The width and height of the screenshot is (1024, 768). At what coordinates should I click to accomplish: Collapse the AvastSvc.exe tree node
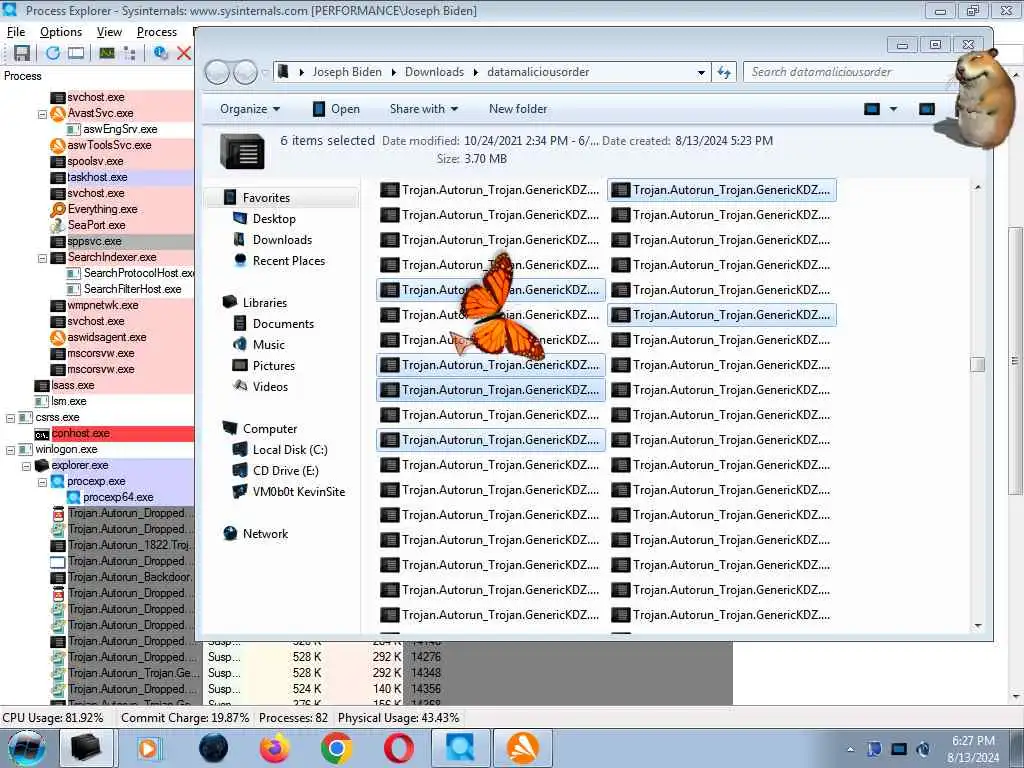point(42,114)
